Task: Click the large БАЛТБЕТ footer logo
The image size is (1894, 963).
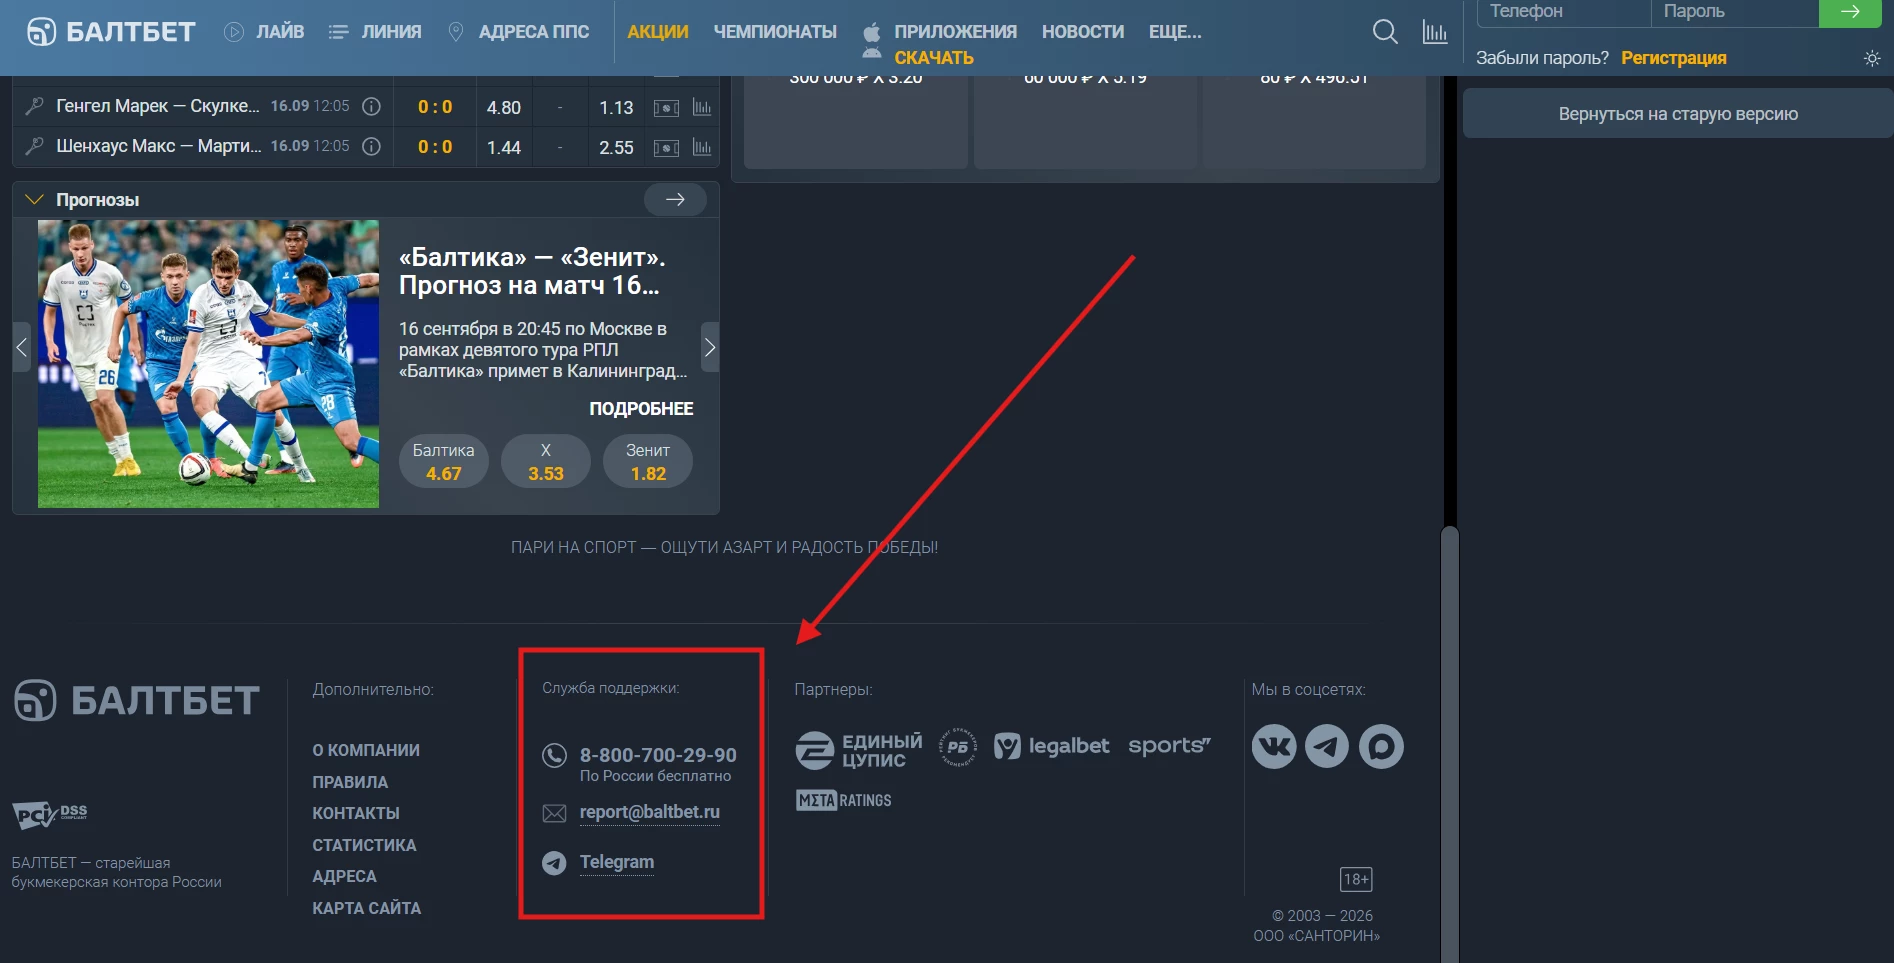Action: point(137,700)
